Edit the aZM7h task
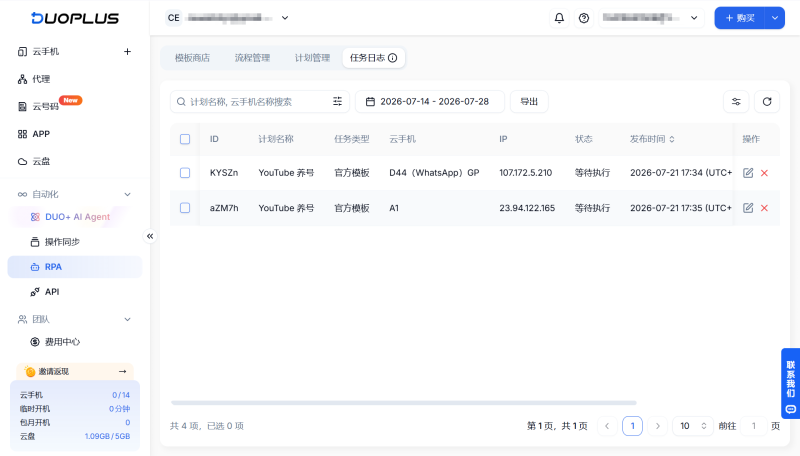 [748, 208]
